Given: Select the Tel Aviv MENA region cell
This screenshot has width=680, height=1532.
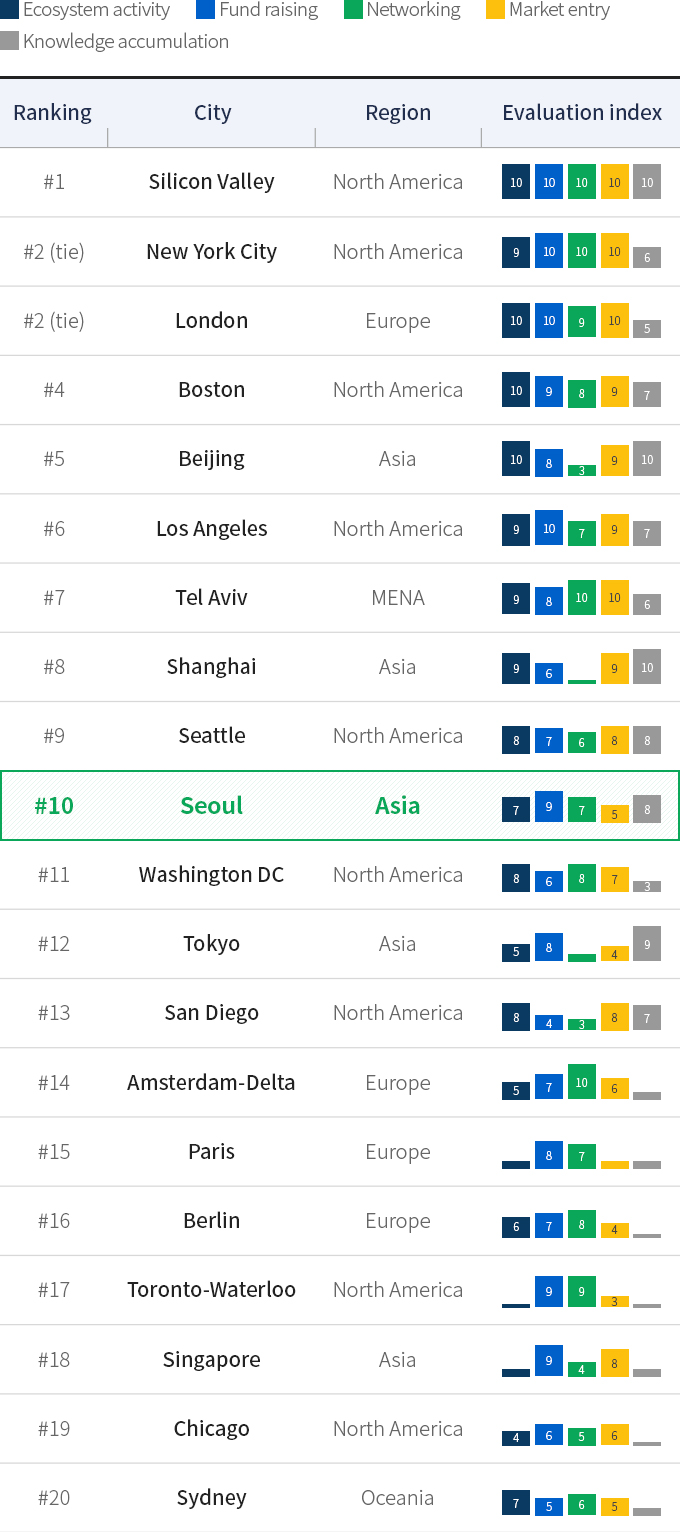Looking at the screenshot, I should tap(398, 598).
